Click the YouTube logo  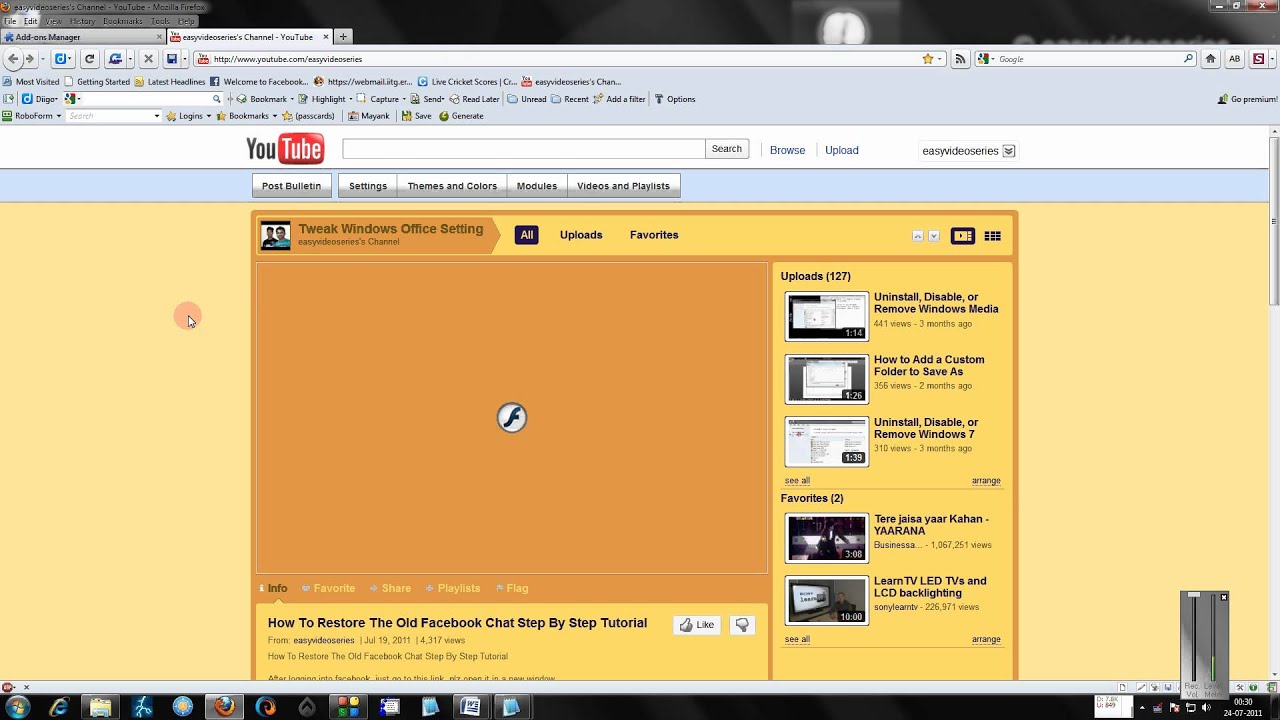285,149
